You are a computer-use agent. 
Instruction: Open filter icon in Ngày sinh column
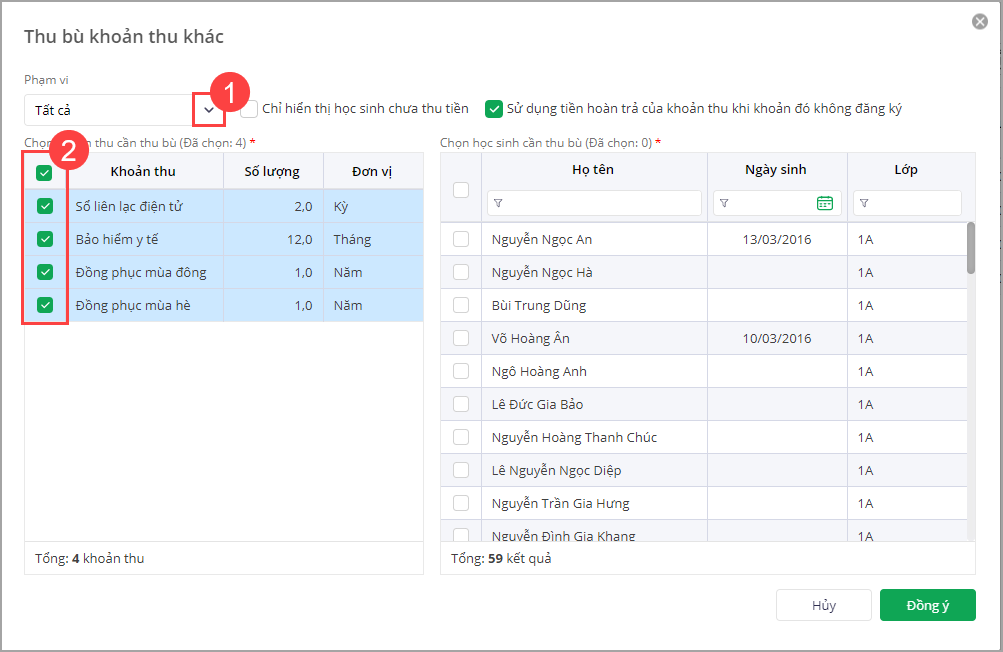[724, 203]
